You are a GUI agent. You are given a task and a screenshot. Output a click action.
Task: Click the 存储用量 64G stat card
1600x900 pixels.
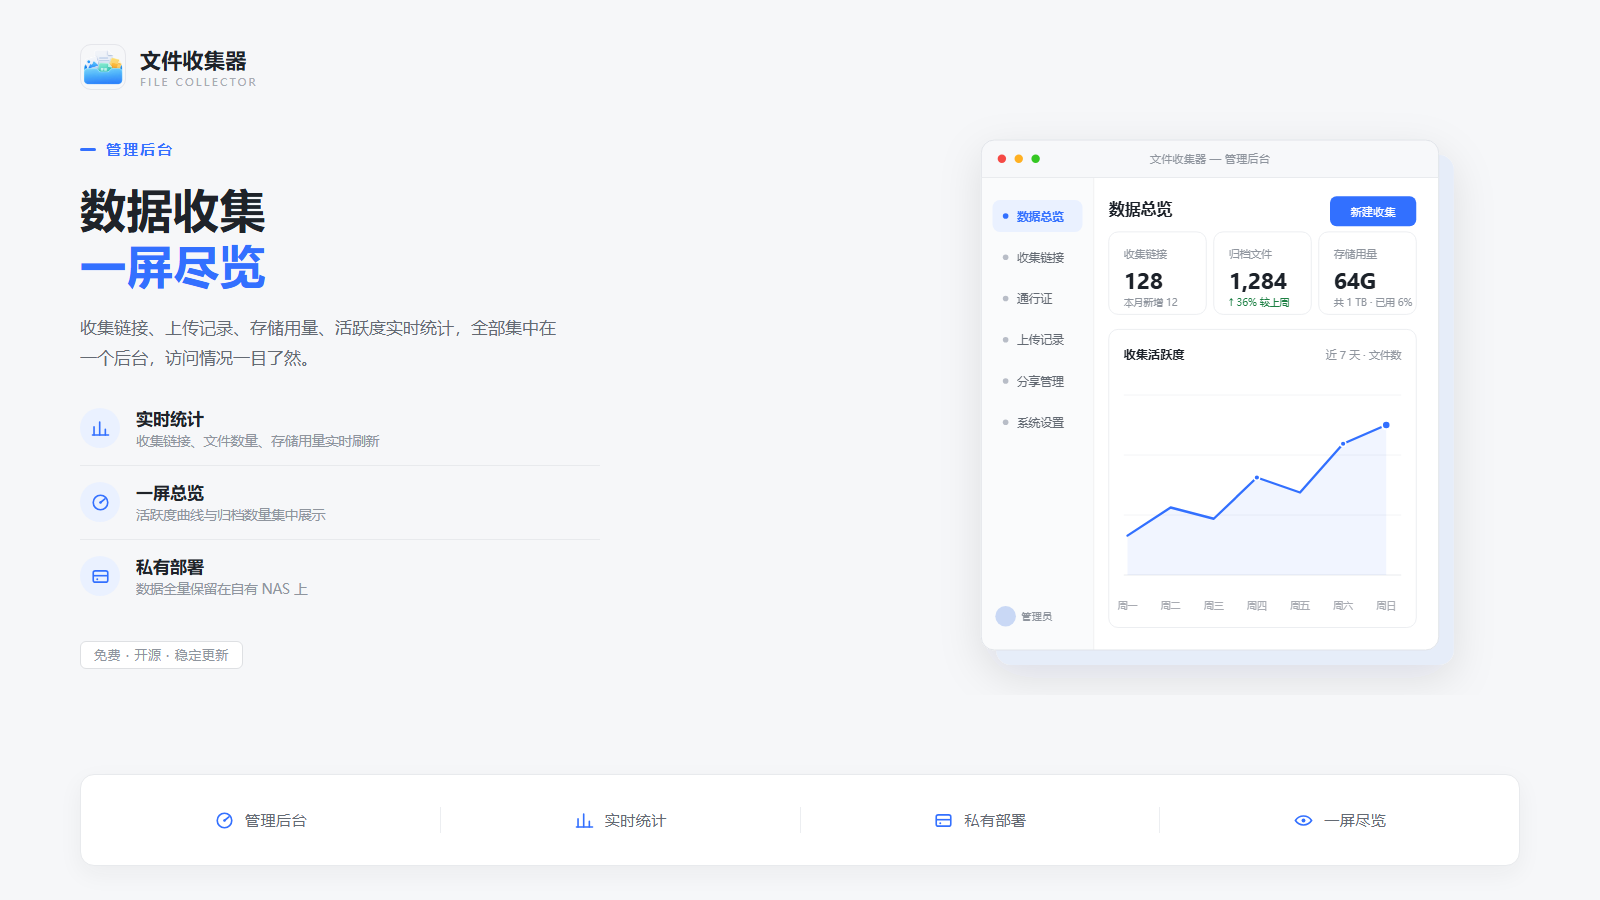tap(1367, 273)
